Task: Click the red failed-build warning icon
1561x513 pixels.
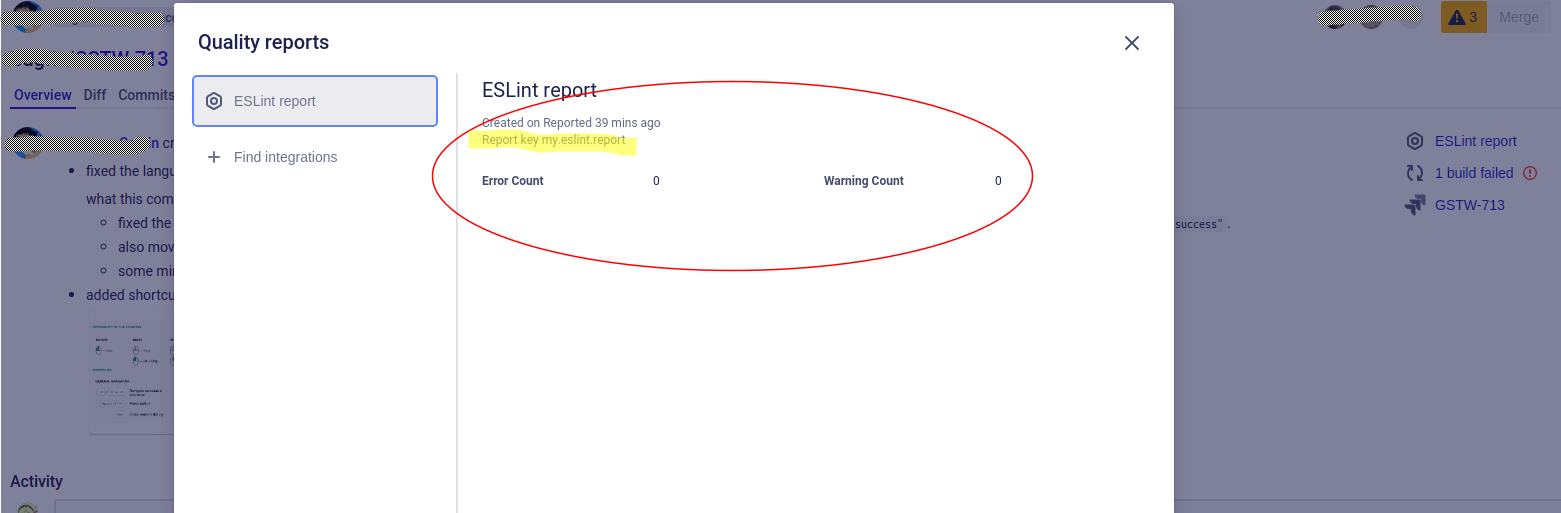Action: tap(1530, 173)
